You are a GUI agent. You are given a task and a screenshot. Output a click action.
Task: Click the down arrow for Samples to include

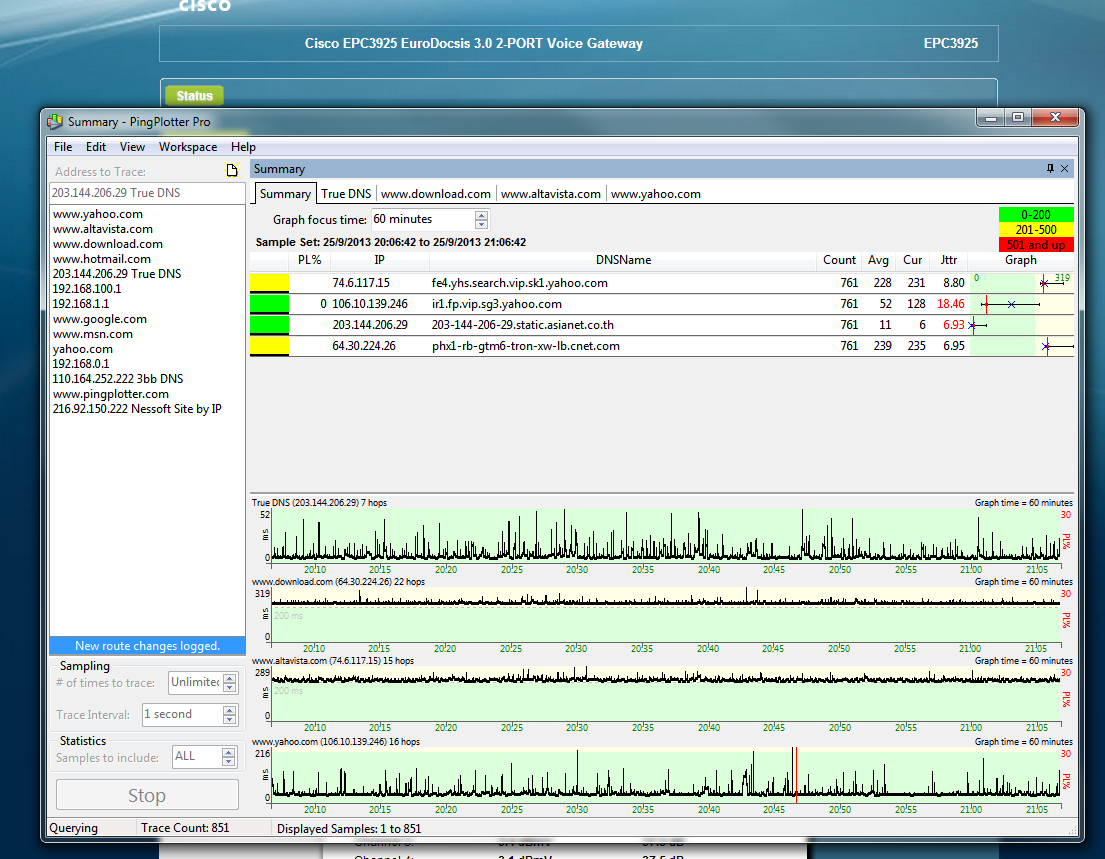click(230, 762)
